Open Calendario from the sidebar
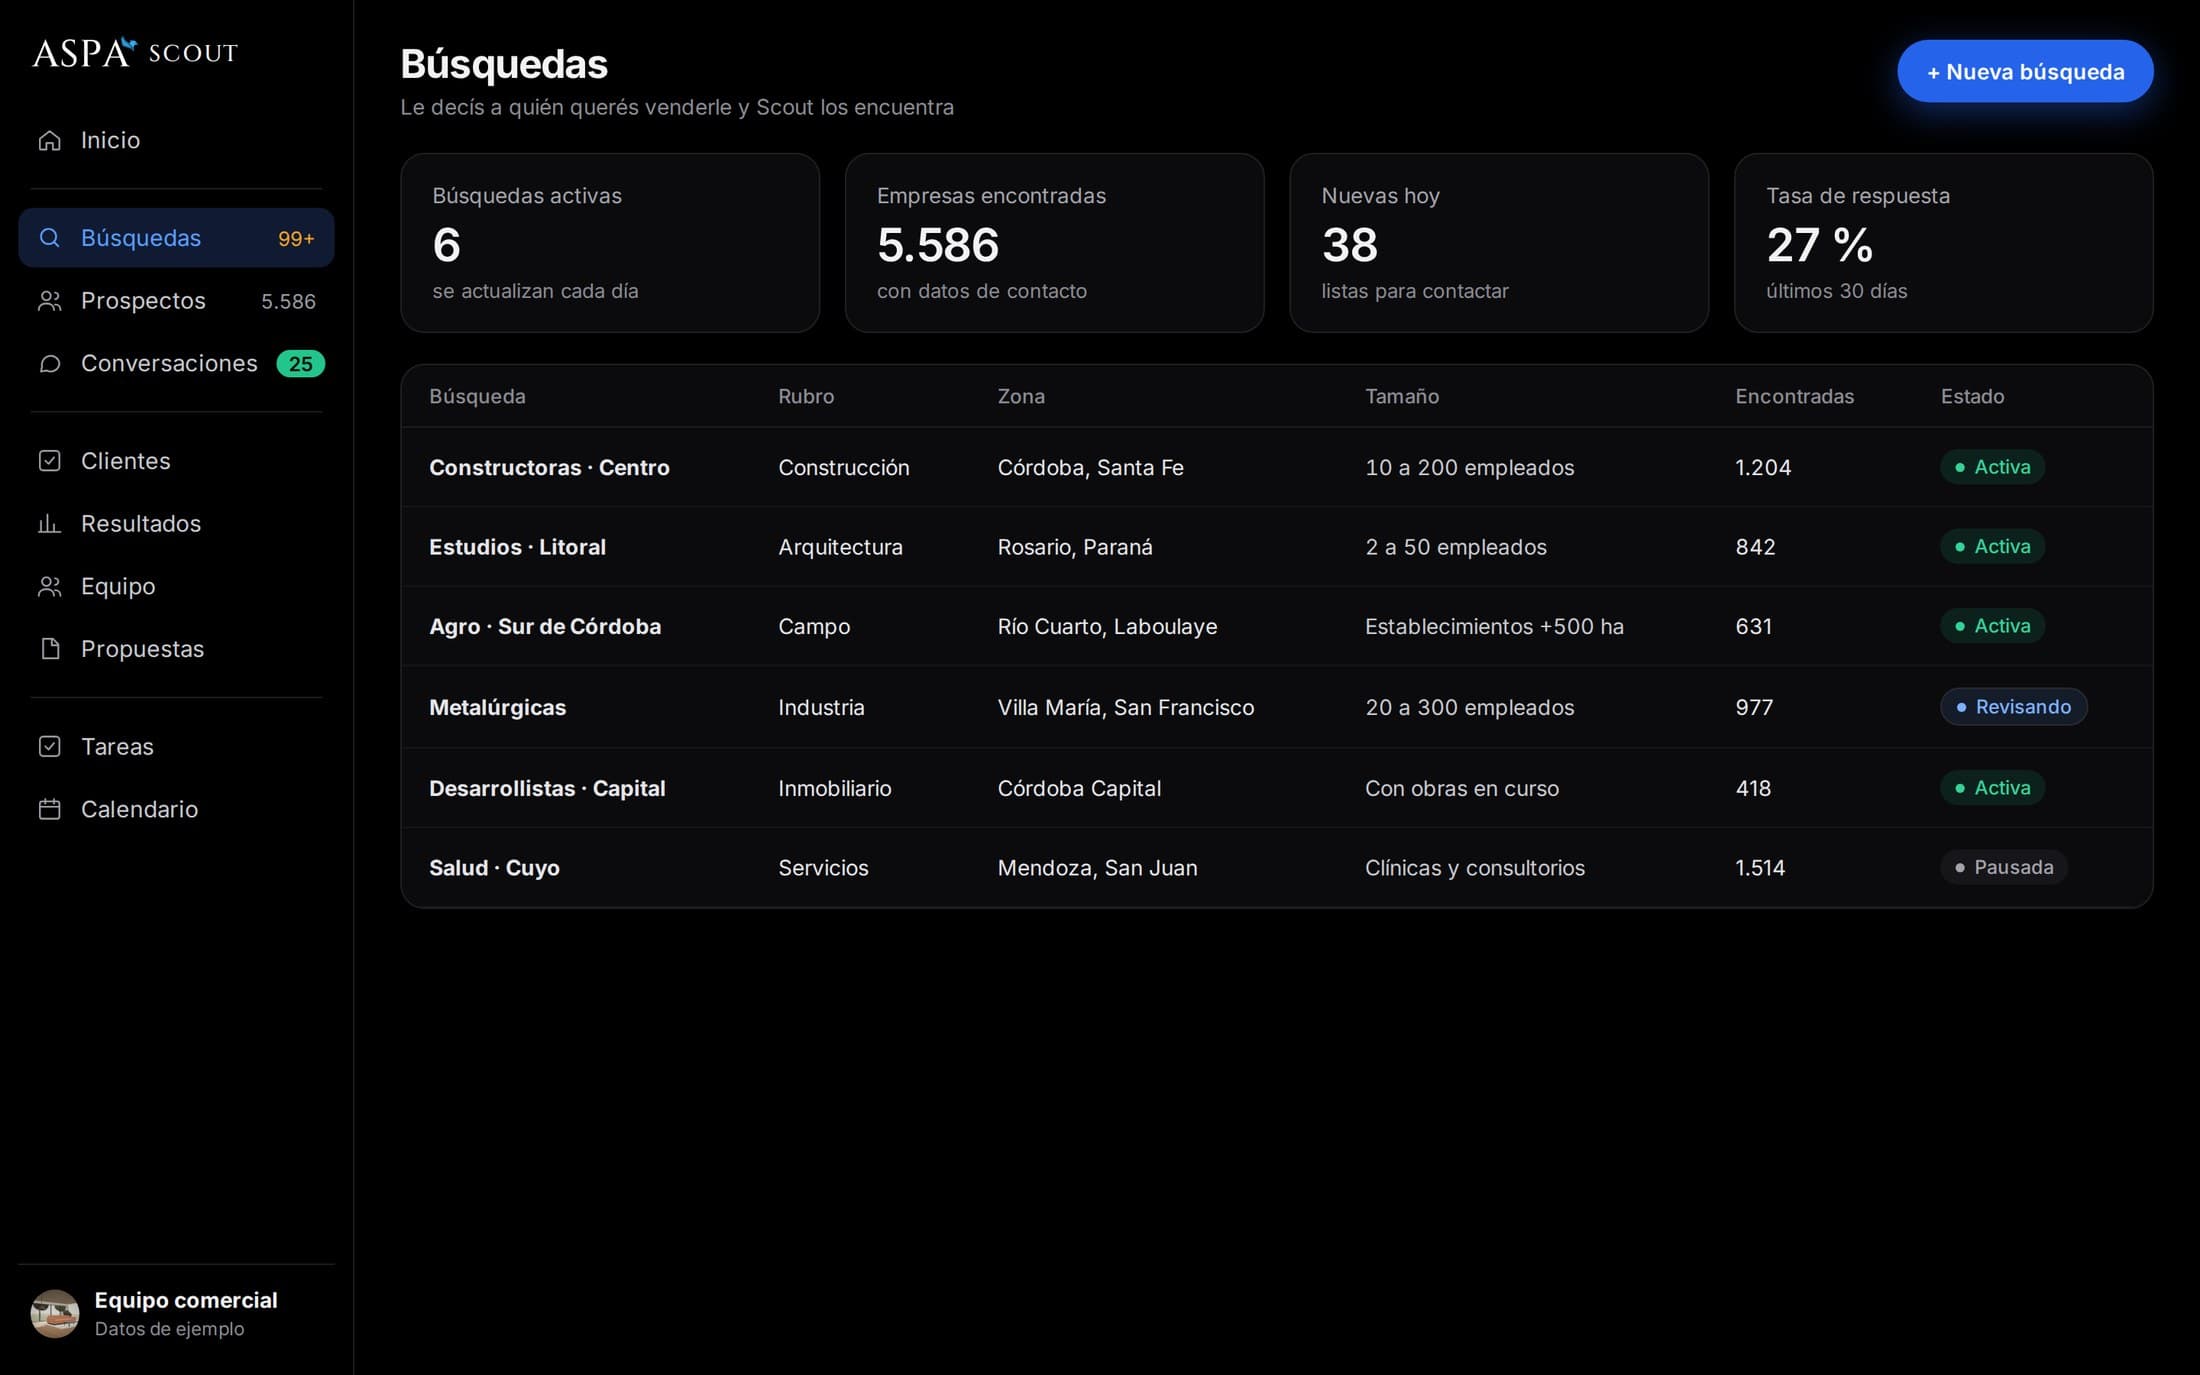The height and width of the screenshot is (1375, 2200). 176,809
